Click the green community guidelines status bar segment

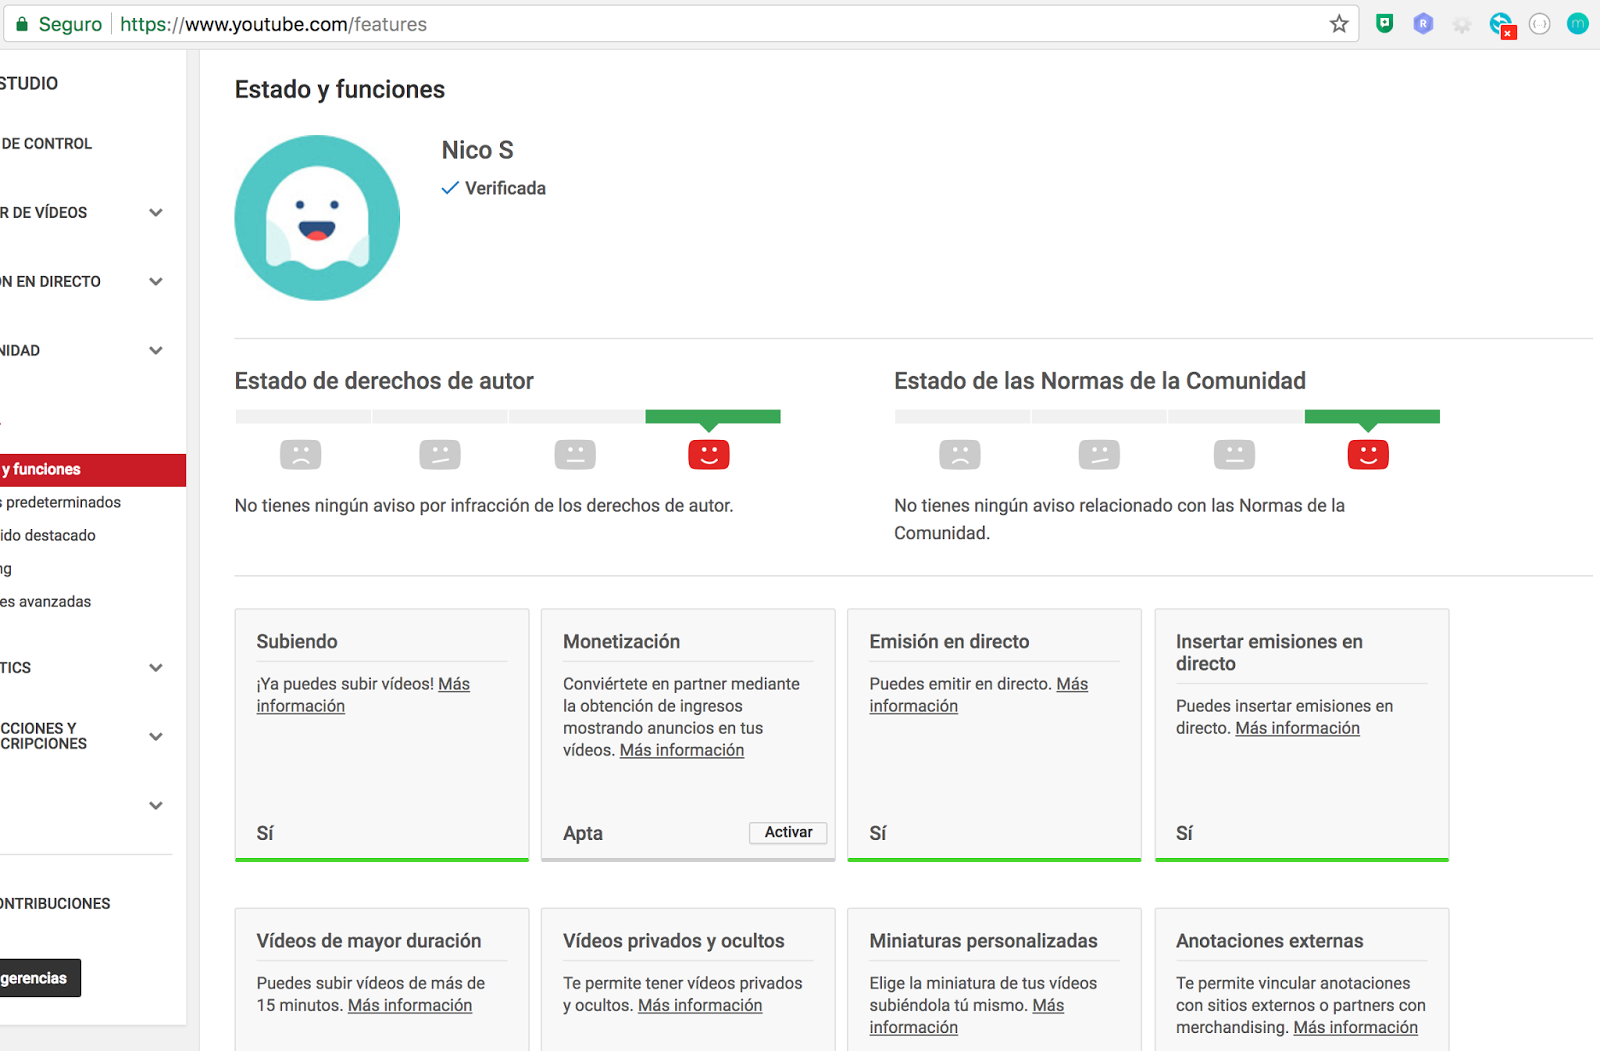pyautogui.click(x=1372, y=416)
